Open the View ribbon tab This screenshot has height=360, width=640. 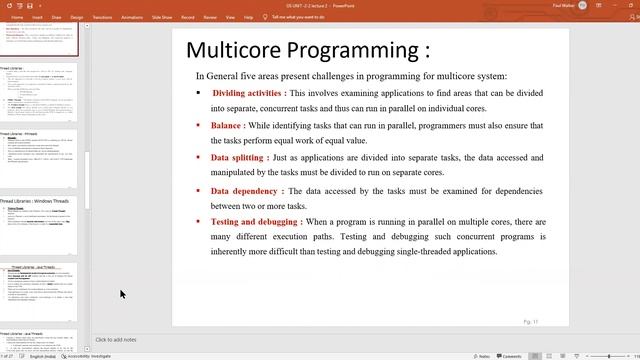tap(230, 18)
